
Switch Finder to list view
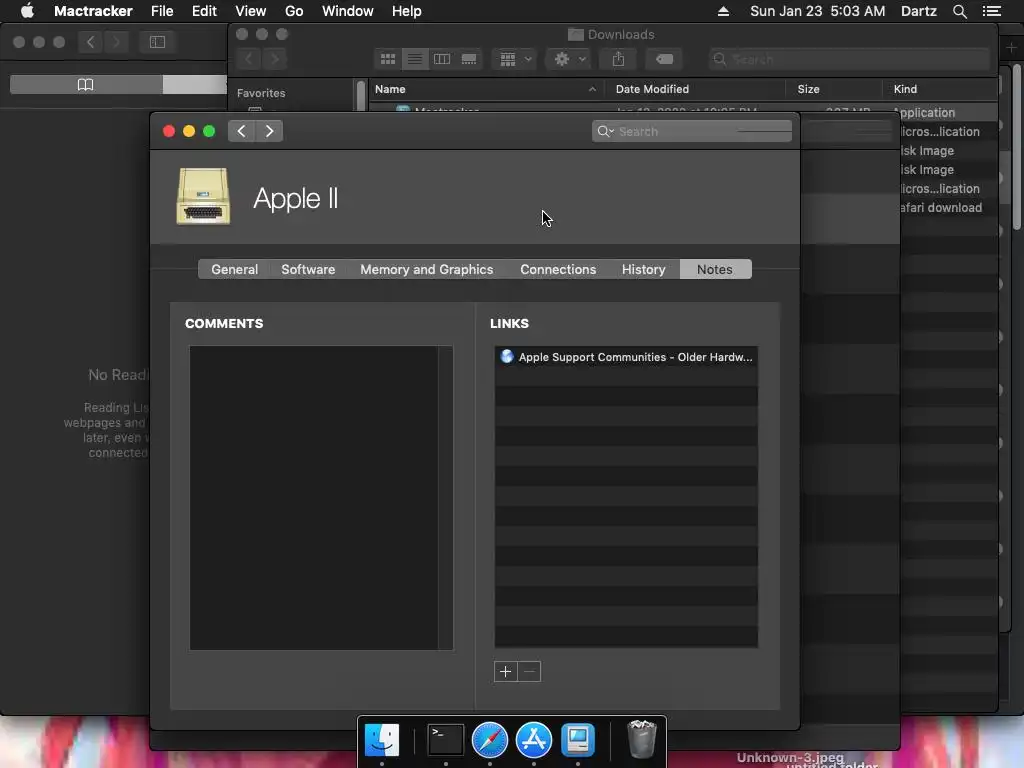(x=415, y=59)
